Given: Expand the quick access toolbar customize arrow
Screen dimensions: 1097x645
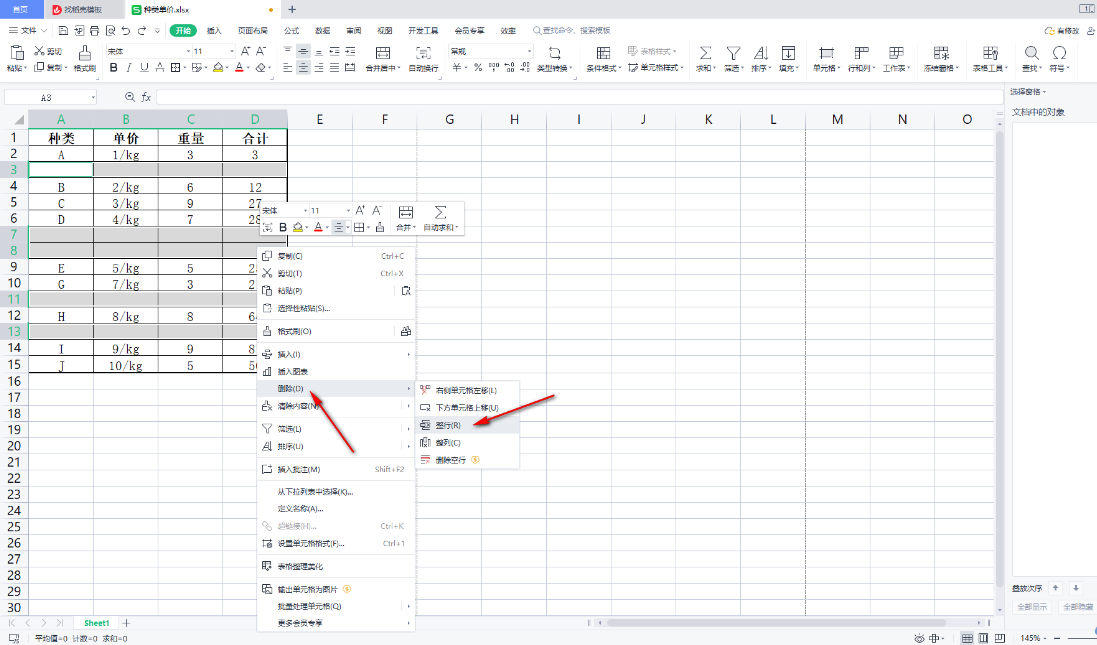Looking at the screenshot, I should [x=157, y=31].
